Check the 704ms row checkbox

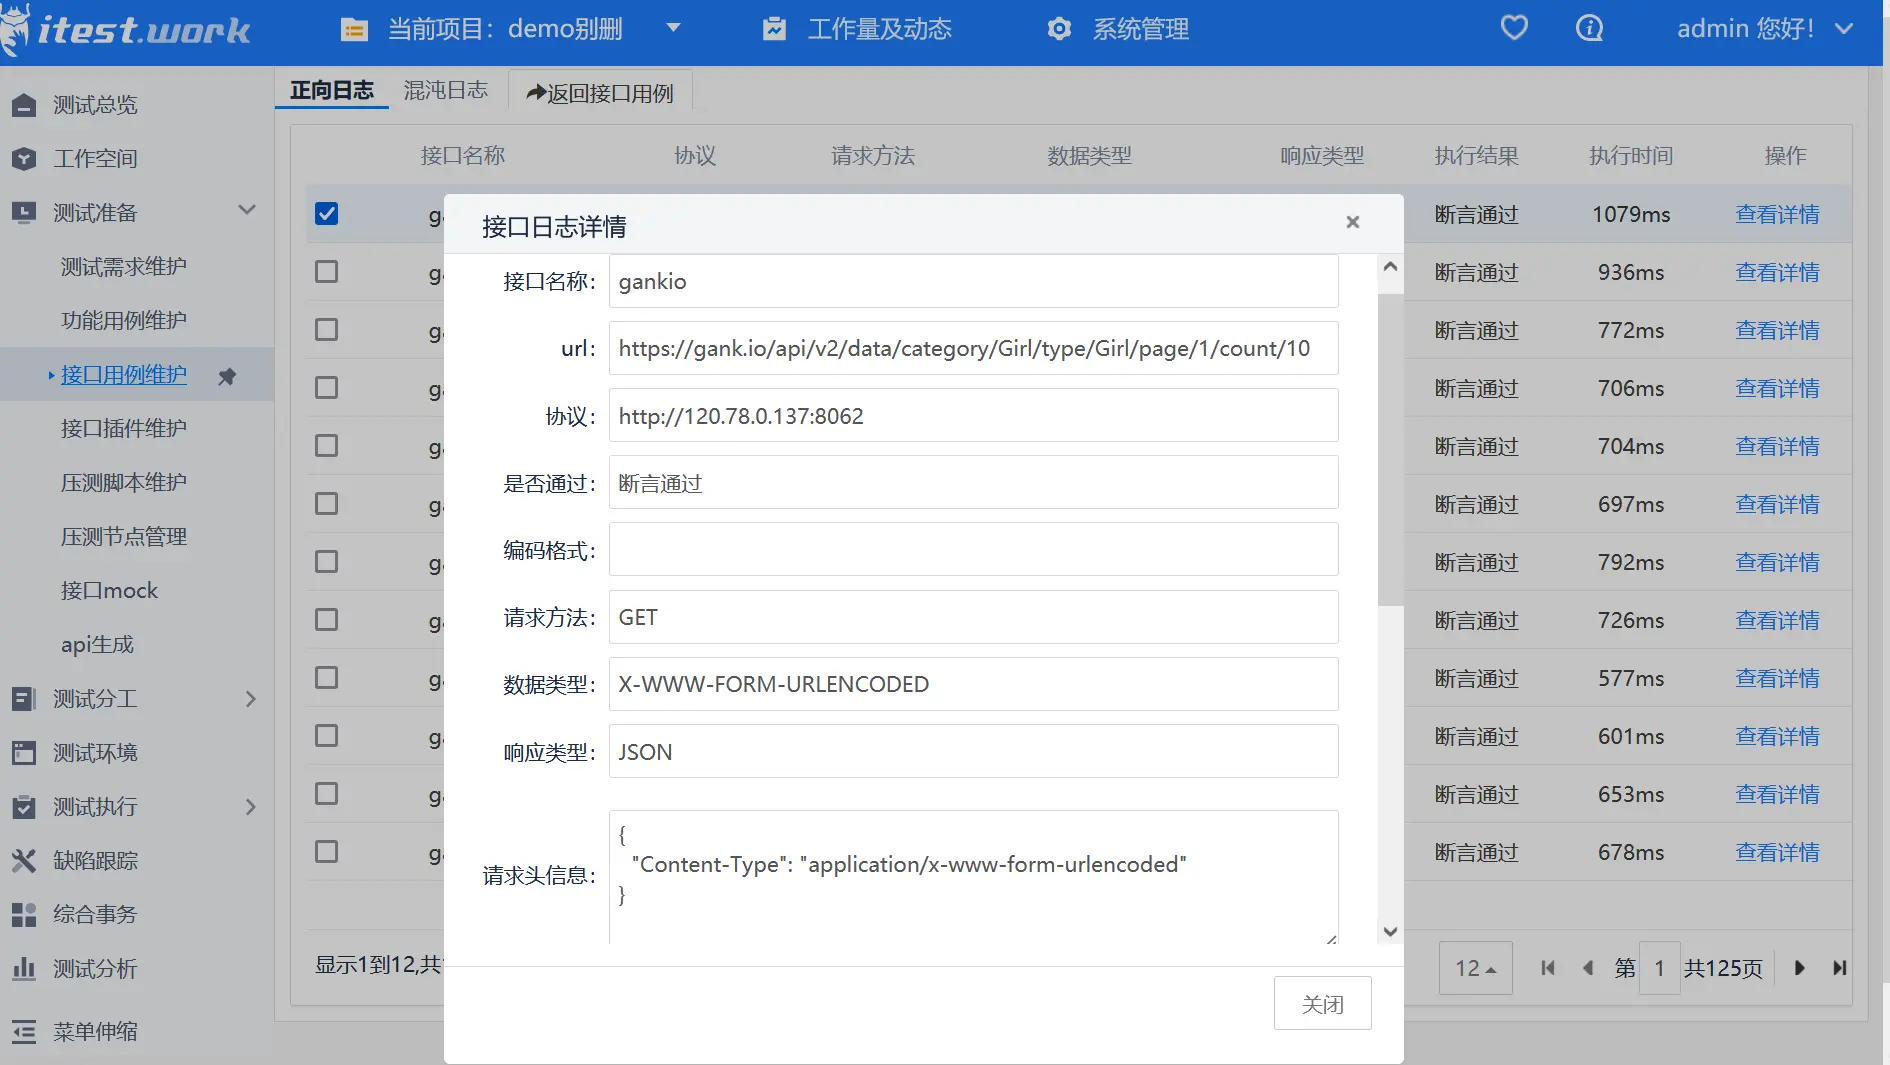(326, 446)
